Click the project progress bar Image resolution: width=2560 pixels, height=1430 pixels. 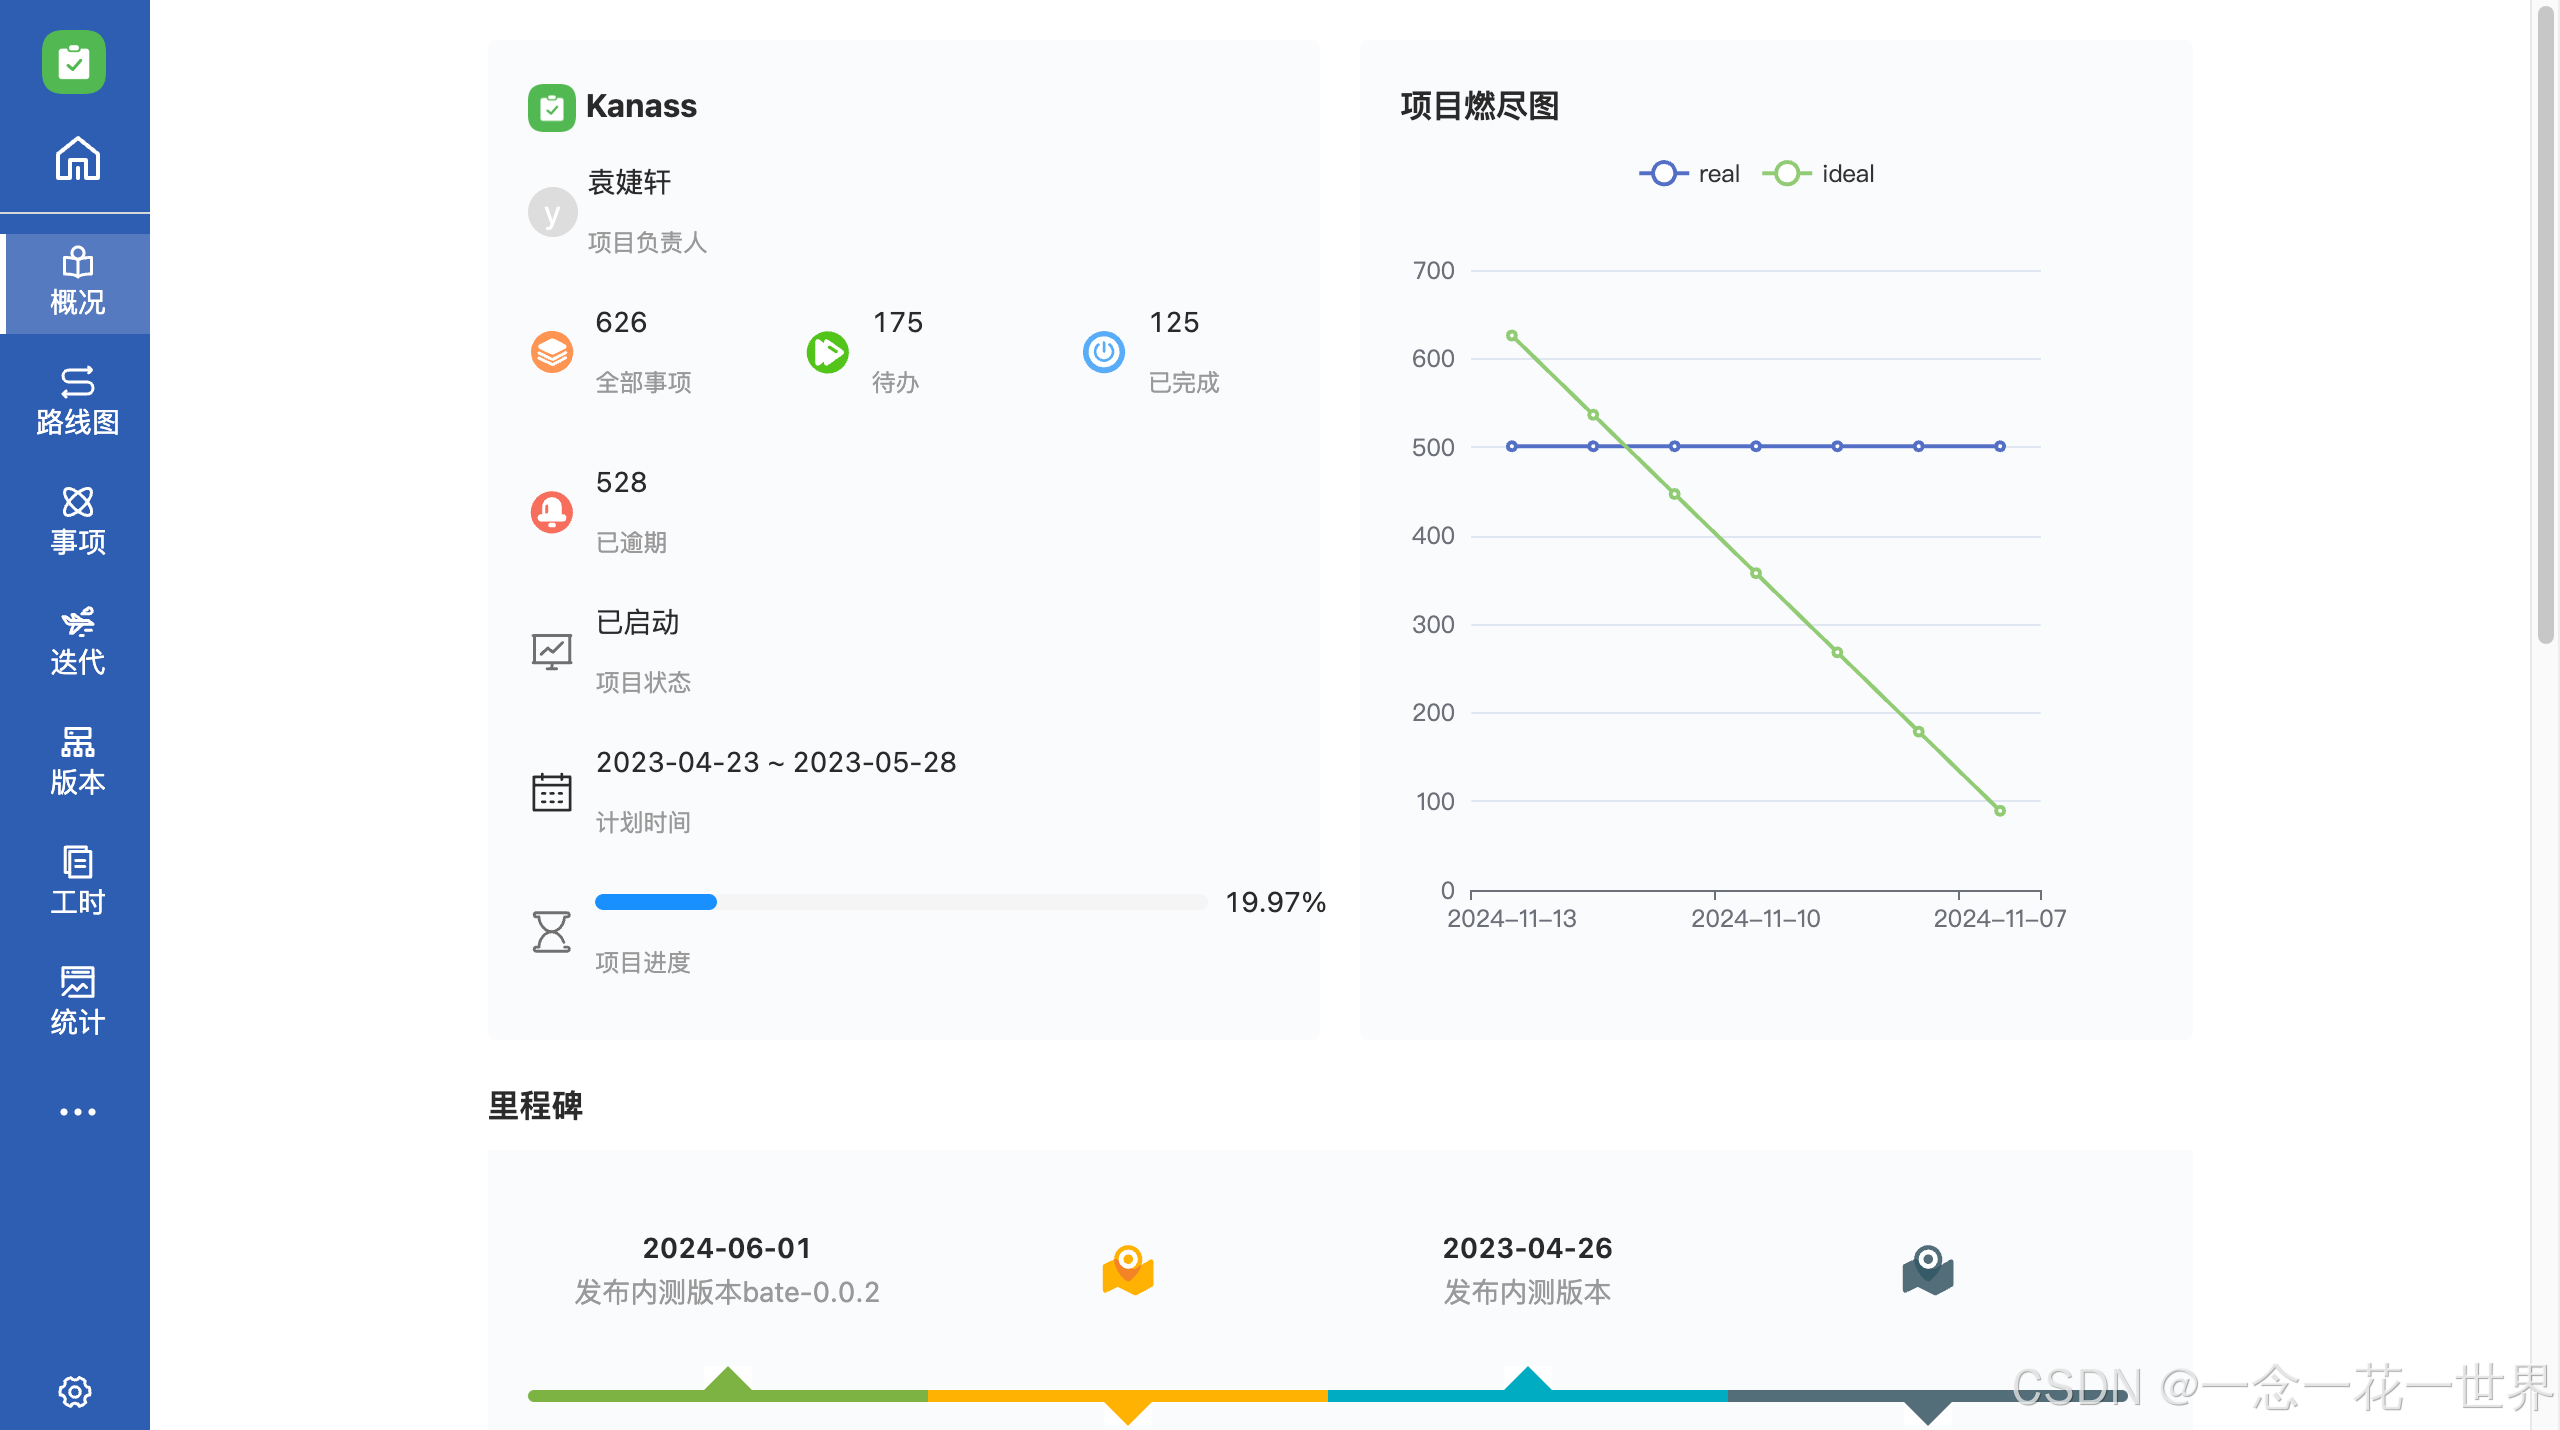coord(900,902)
